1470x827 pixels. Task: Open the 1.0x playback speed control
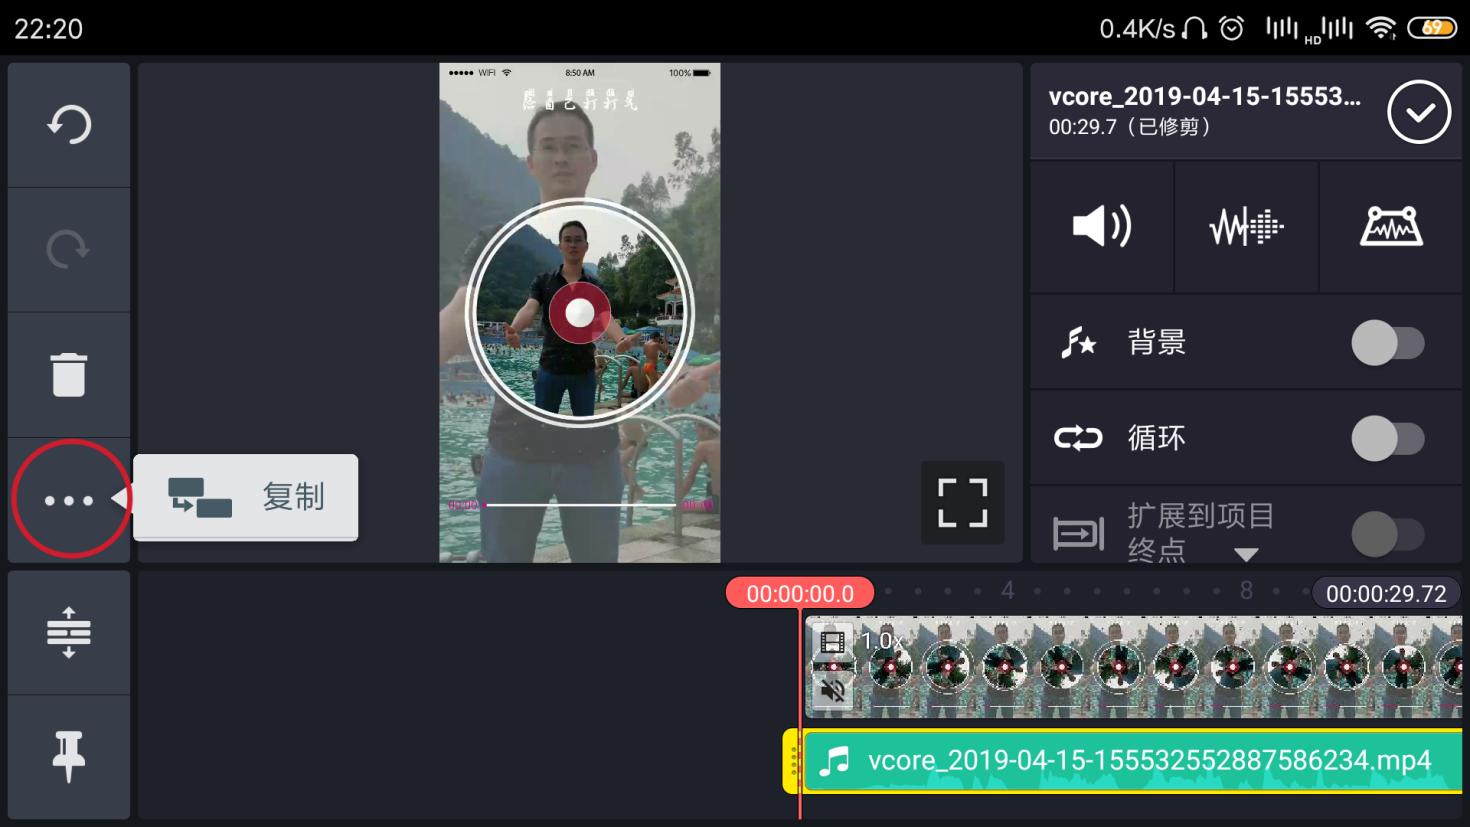click(x=881, y=640)
